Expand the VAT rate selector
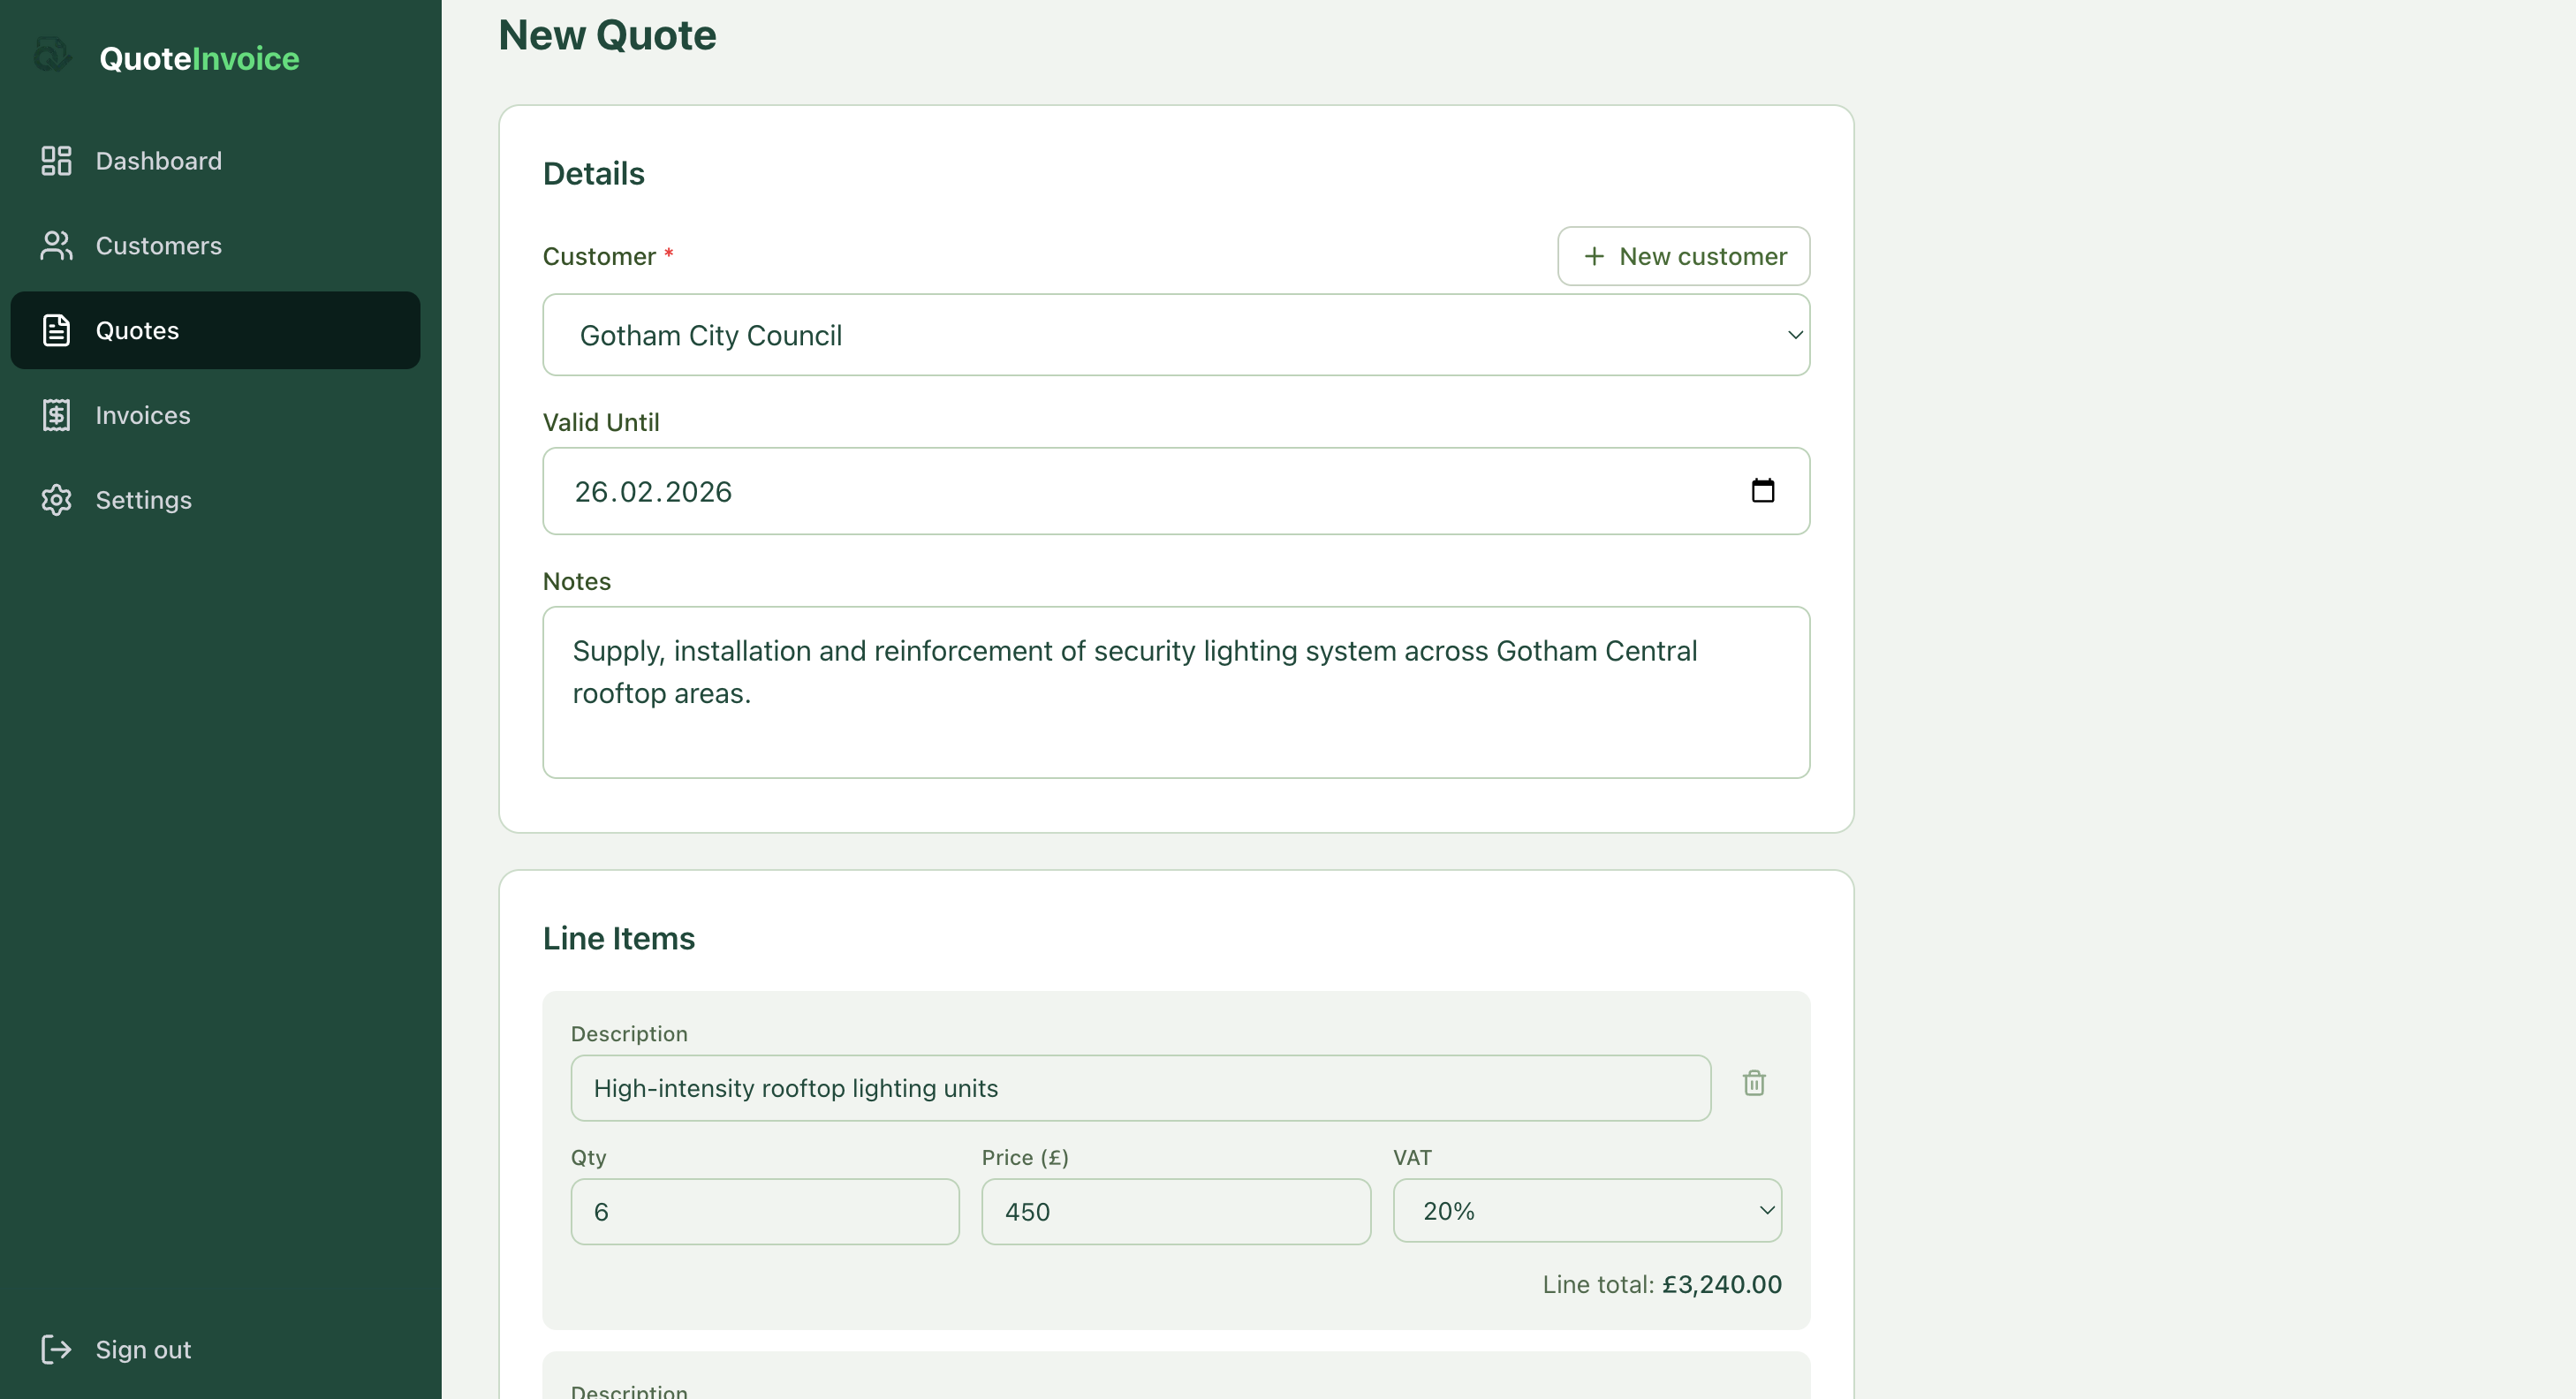This screenshot has width=2576, height=1399. 1586,1210
